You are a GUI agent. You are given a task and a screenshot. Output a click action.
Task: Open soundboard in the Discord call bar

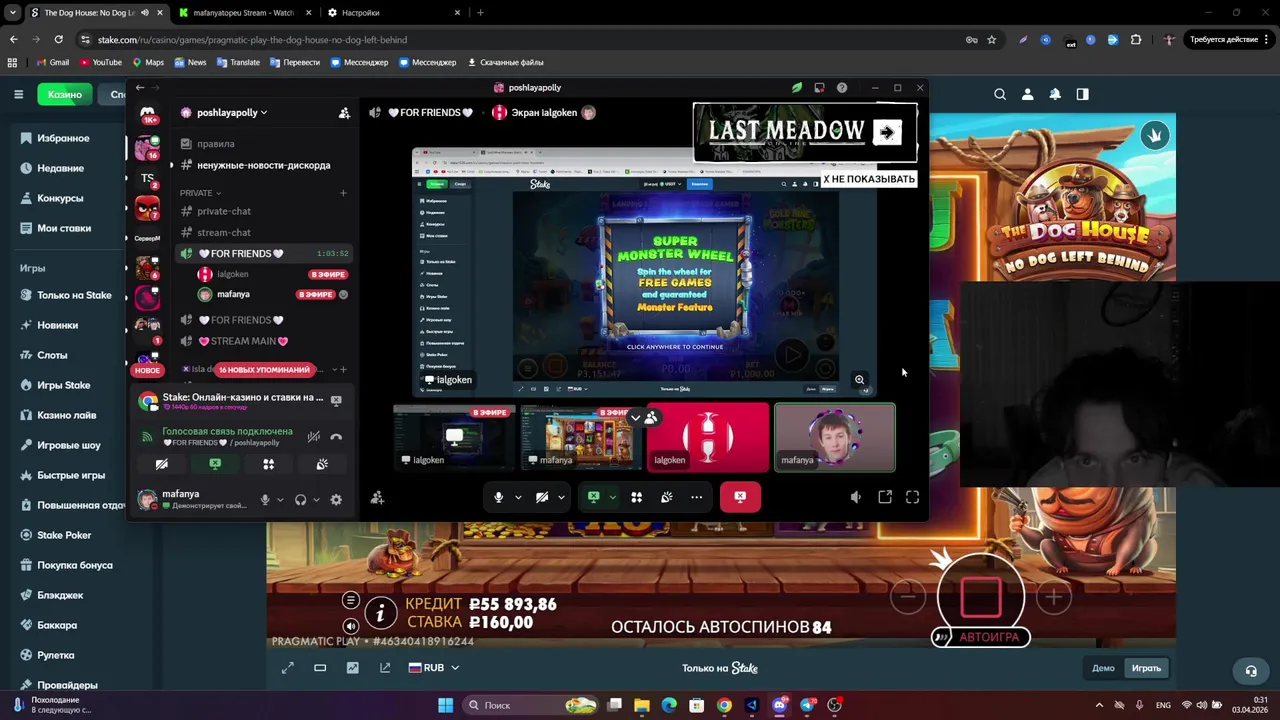[666, 497]
